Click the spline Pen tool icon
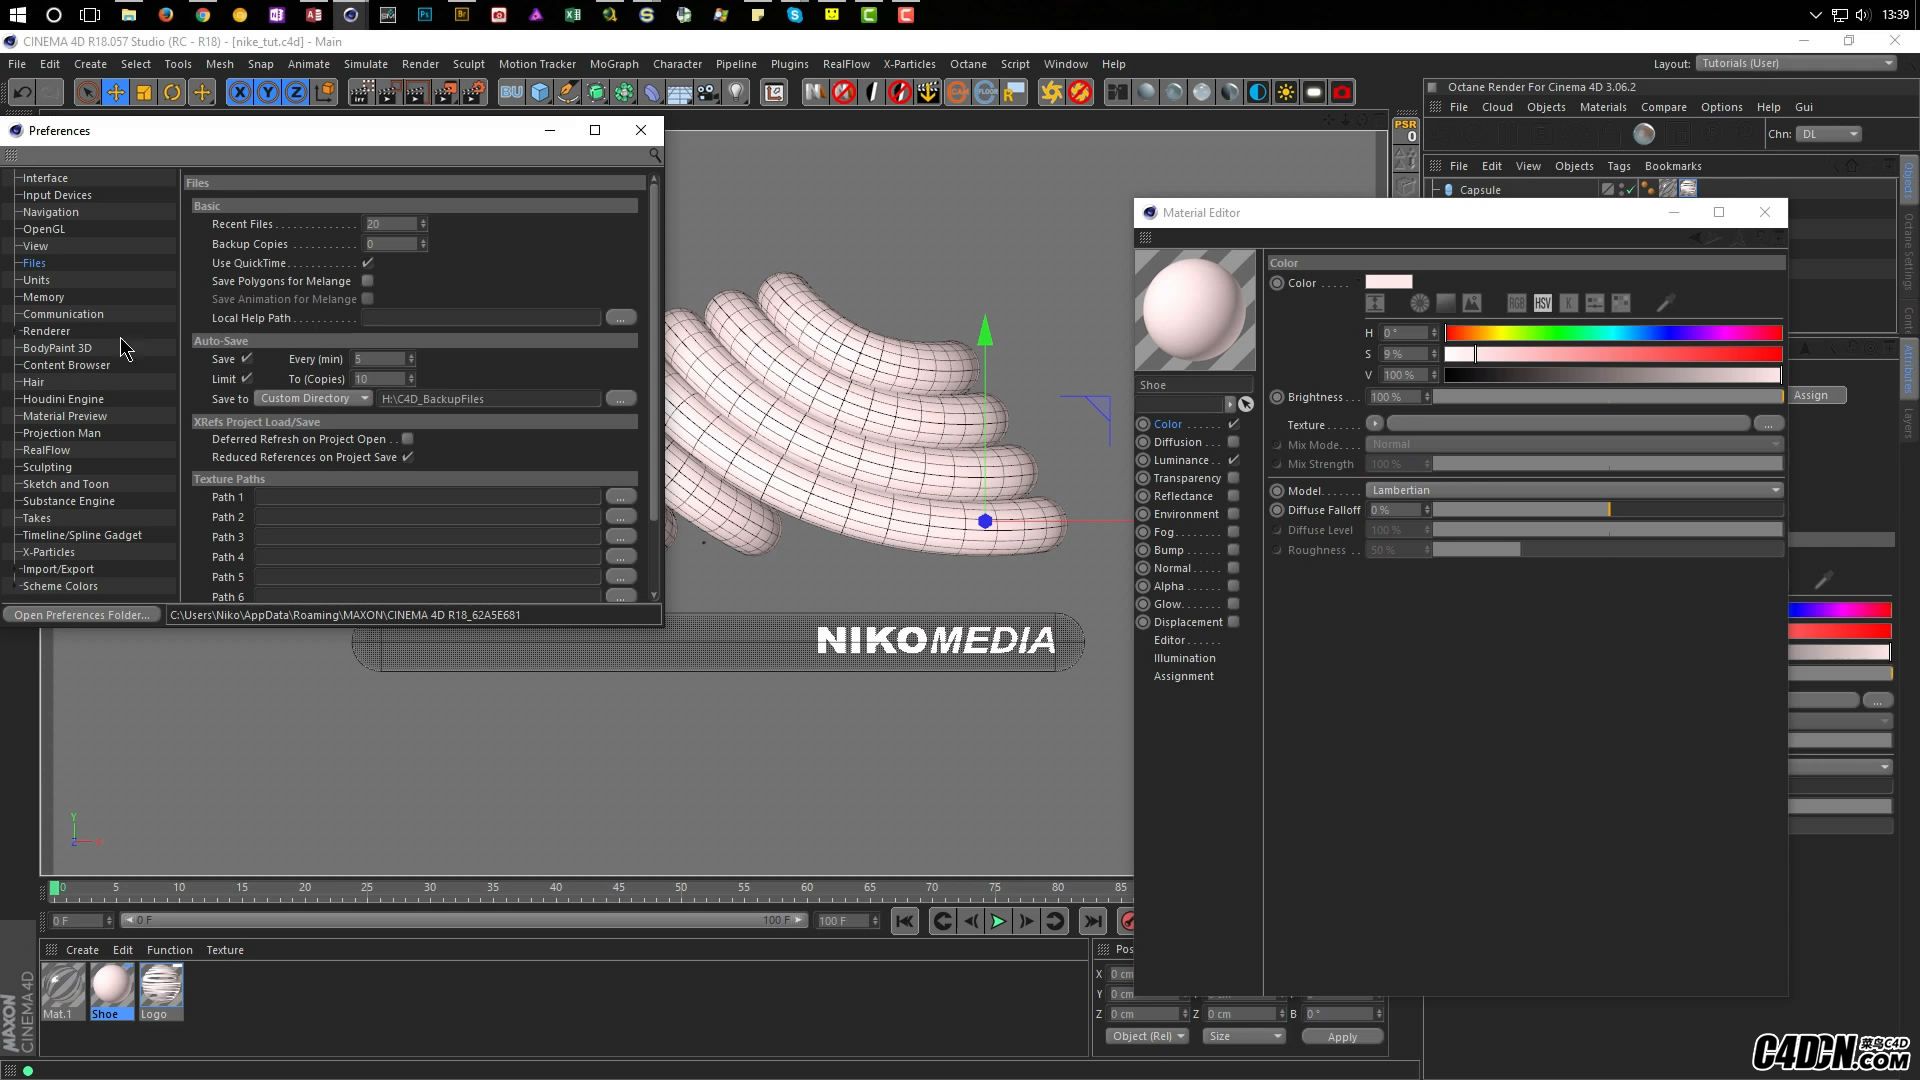 click(568, 92)
